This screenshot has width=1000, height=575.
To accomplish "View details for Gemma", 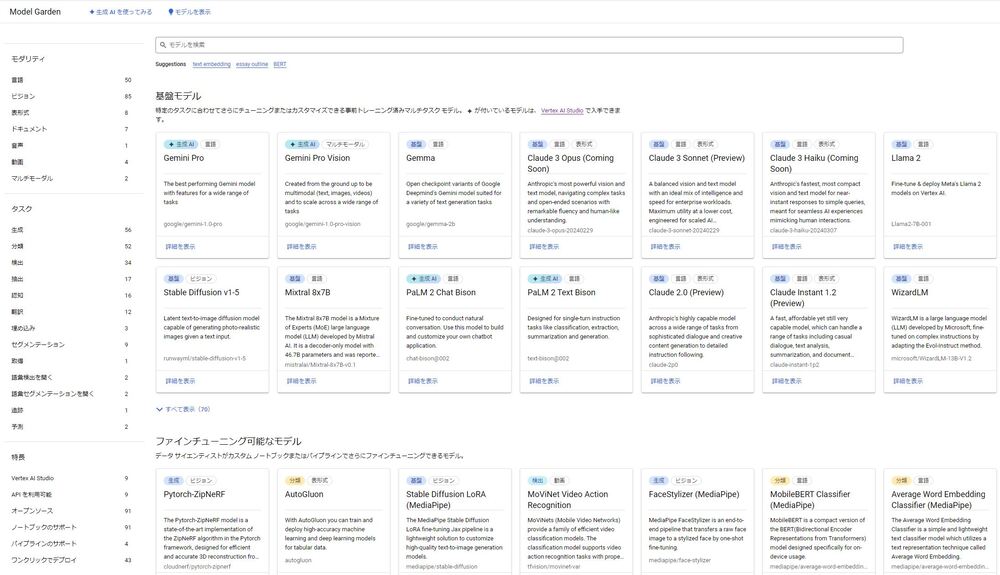I will pos(423,247).
